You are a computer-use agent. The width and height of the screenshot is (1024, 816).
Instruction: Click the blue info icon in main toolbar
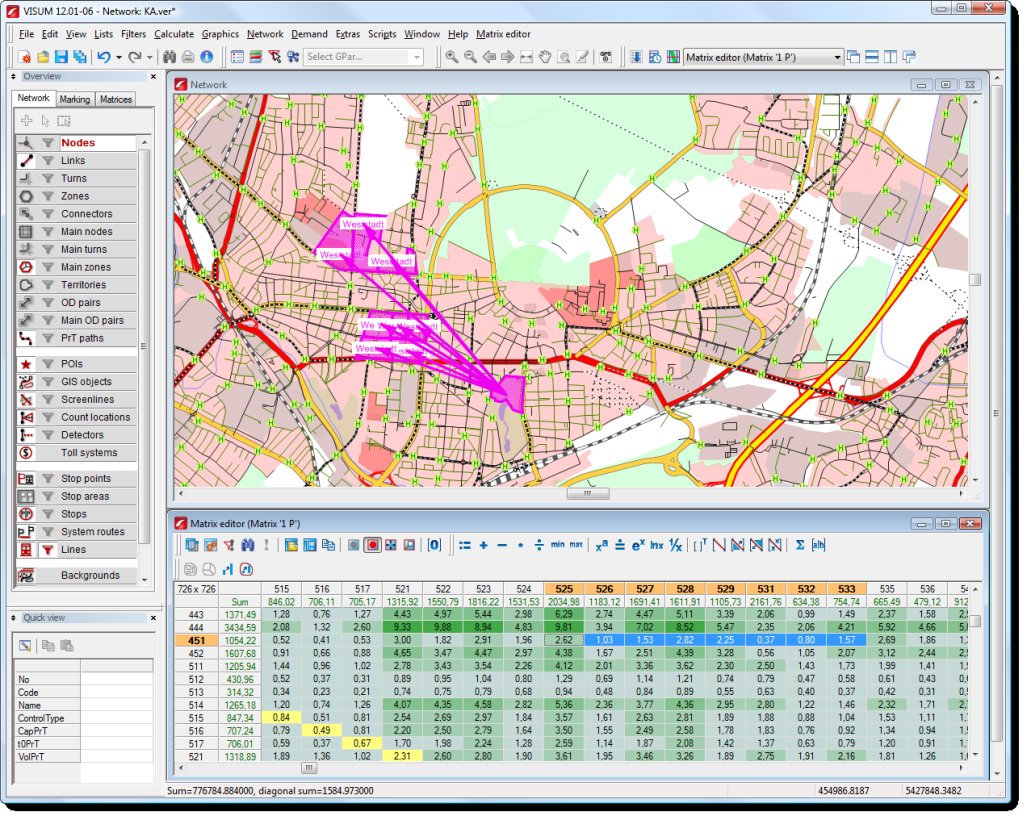tap(206, 57)
